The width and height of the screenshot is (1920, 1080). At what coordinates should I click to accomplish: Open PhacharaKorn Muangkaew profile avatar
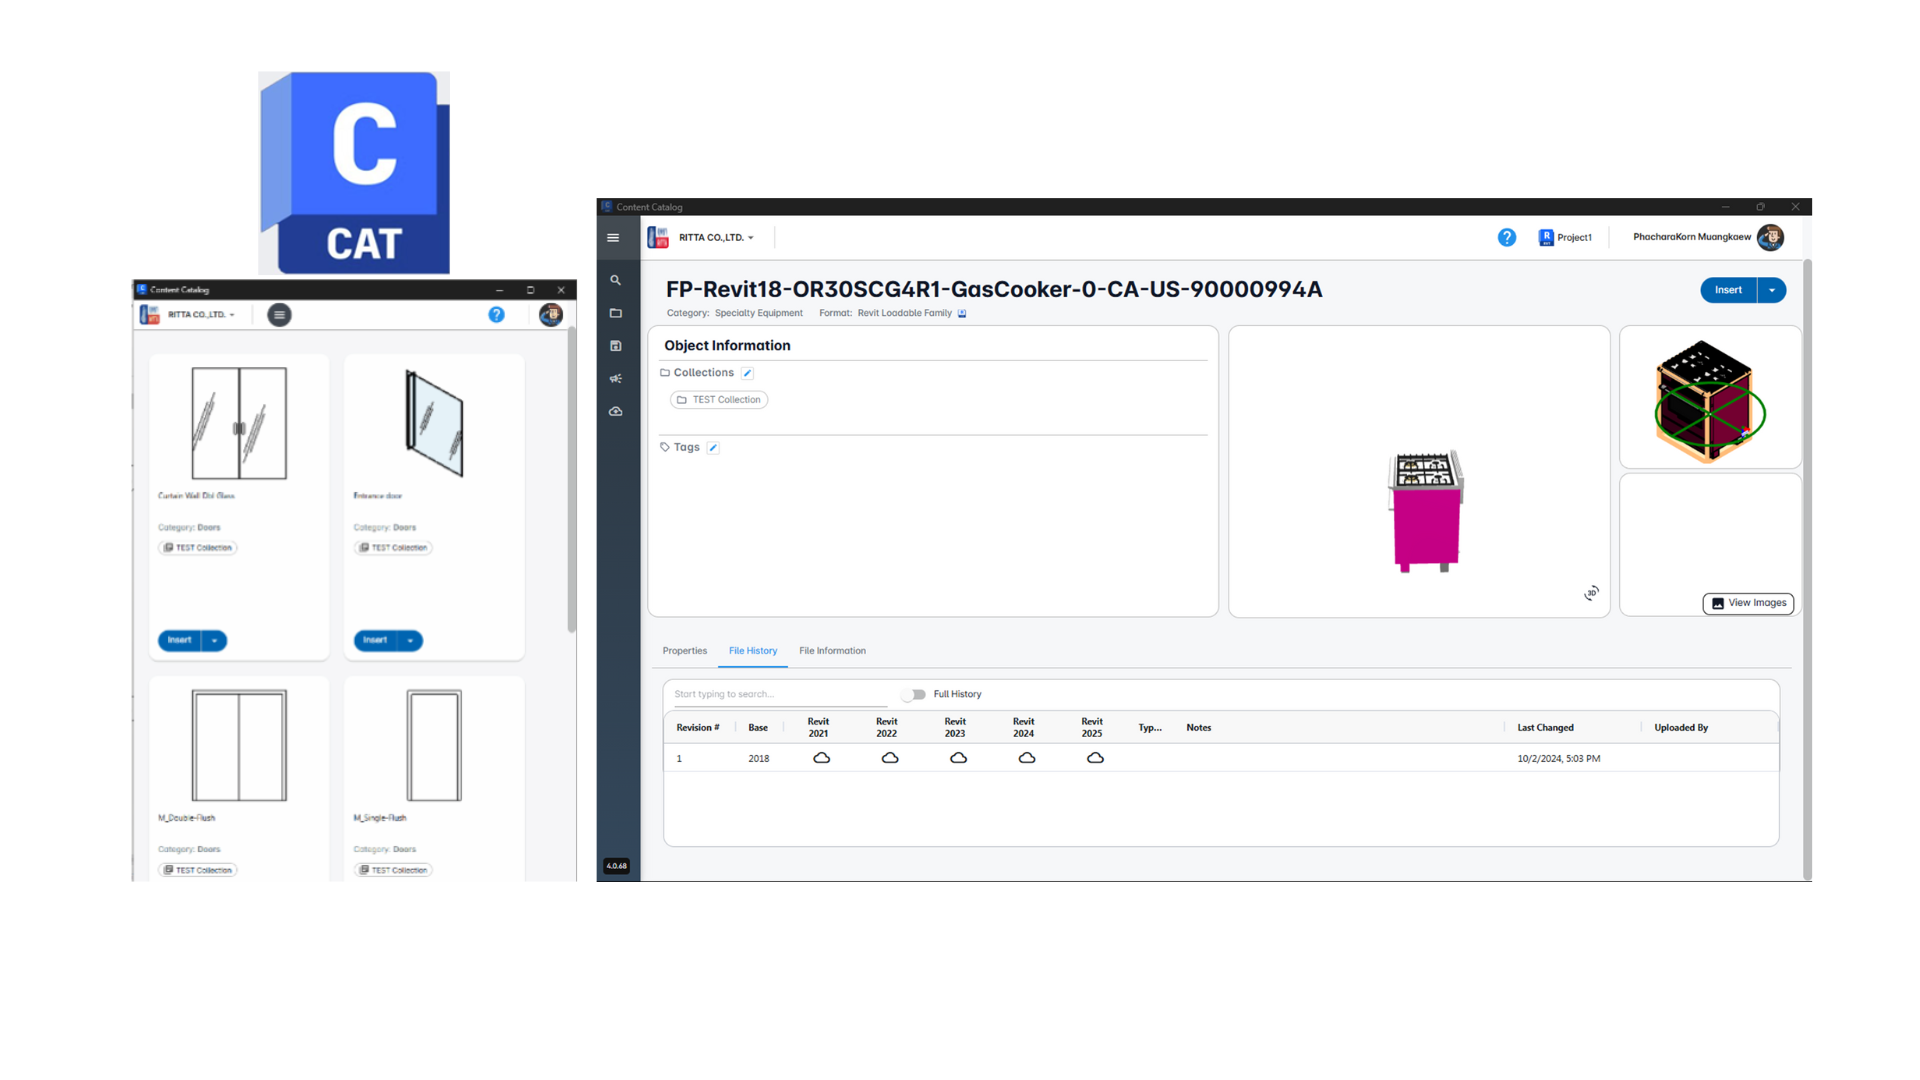click(1770, 238)
